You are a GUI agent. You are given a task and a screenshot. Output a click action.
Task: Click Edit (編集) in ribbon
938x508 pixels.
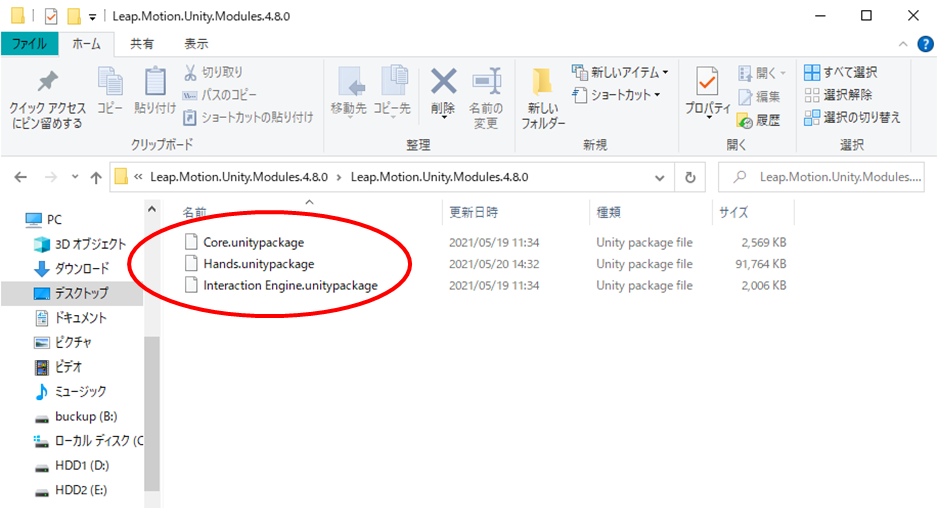coord(759,96)
